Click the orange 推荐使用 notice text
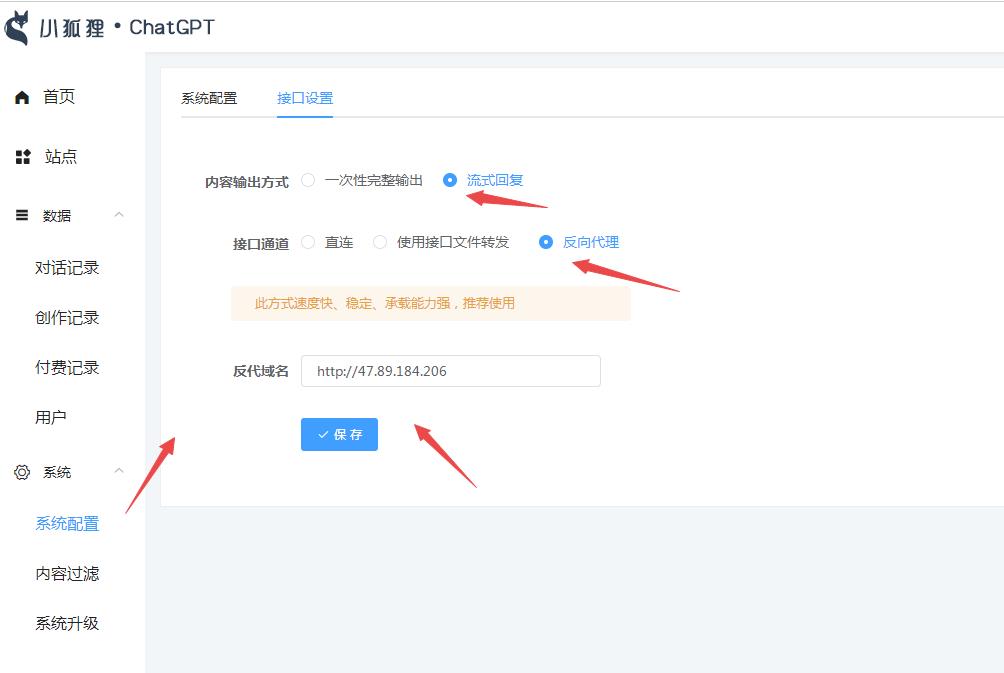Image resolution: width=1004 pixels, height=673 pixels. [385, 303]
